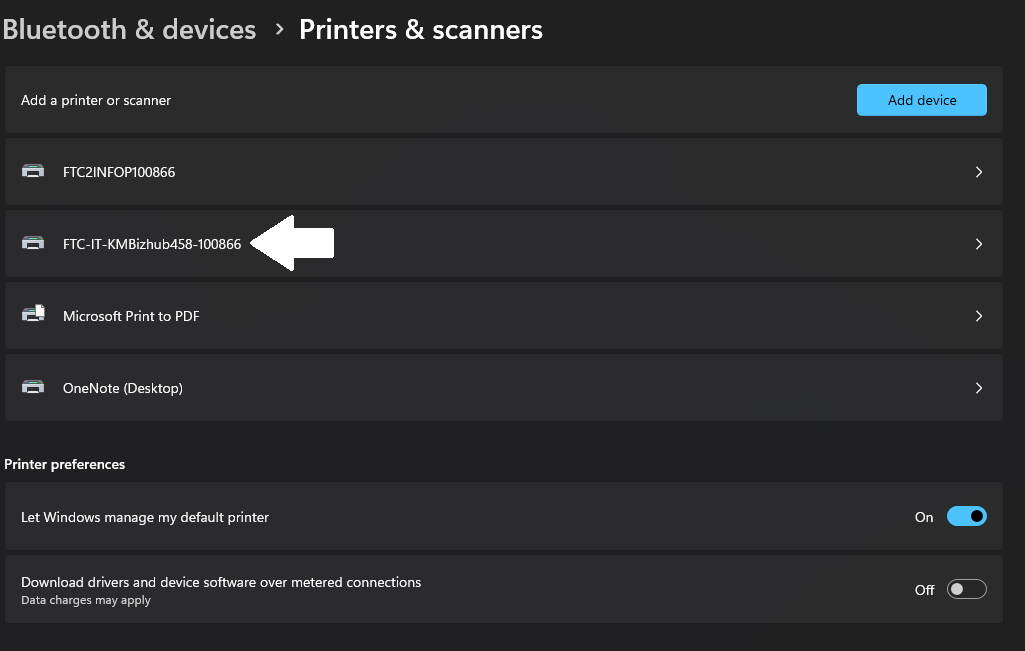Go back to Bluetooth & devices breadcrumb
Image resolution: width=1025 pixels, height=651 pixels.
coord(129,30)
